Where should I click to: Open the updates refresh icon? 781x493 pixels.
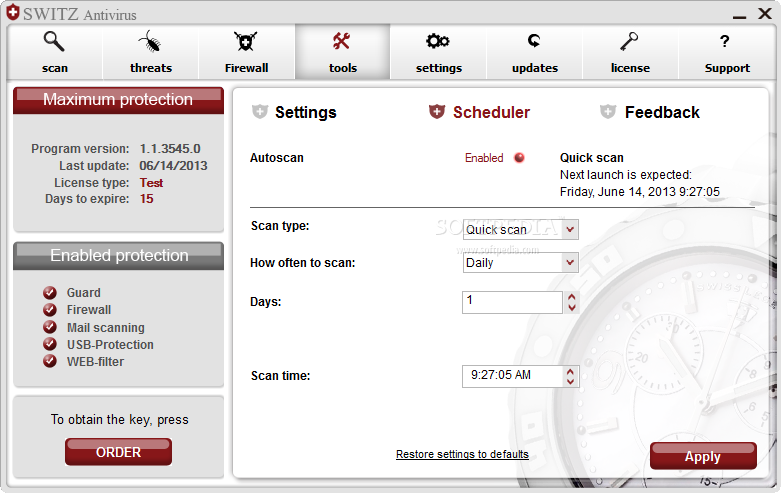point(534,41)
